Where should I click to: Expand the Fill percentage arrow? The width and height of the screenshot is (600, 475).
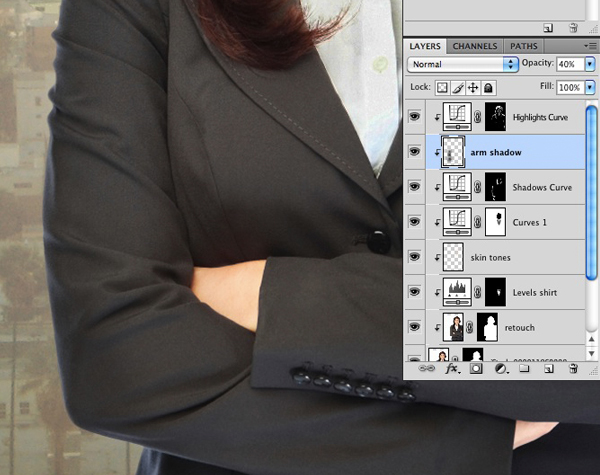591,88
